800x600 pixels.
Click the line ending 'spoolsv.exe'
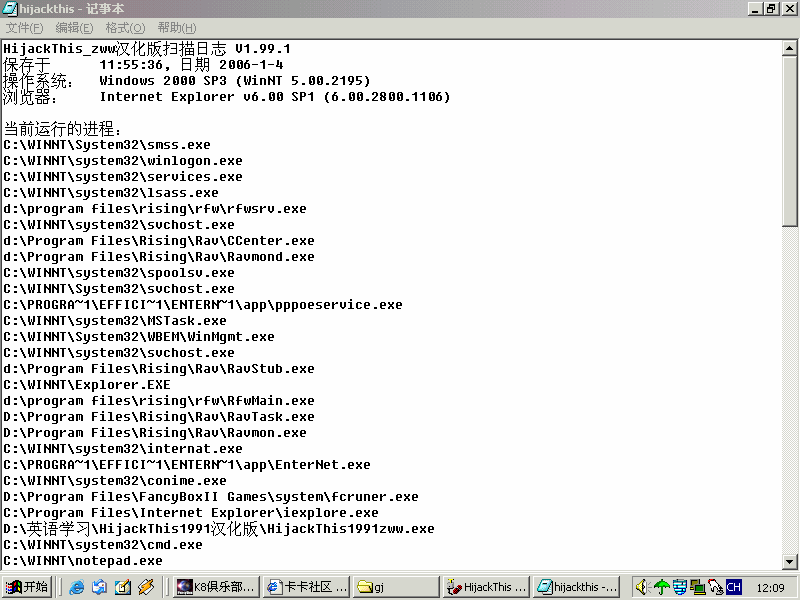[119, 272]
